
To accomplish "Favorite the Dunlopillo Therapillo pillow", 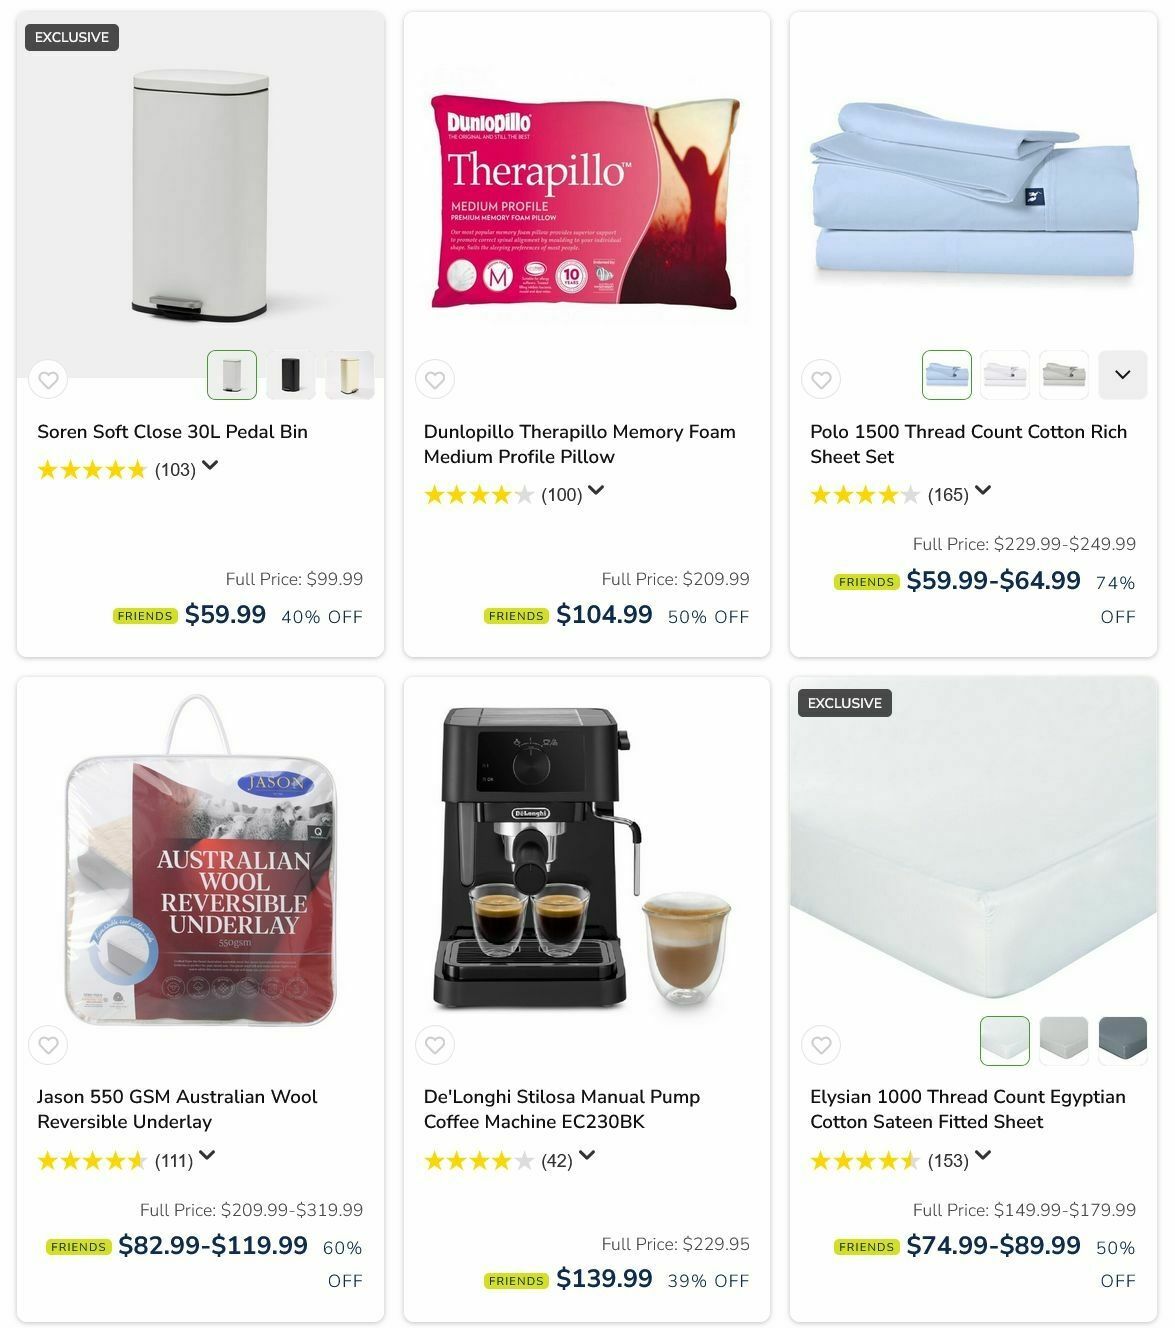I will click(x=435, y=379).
